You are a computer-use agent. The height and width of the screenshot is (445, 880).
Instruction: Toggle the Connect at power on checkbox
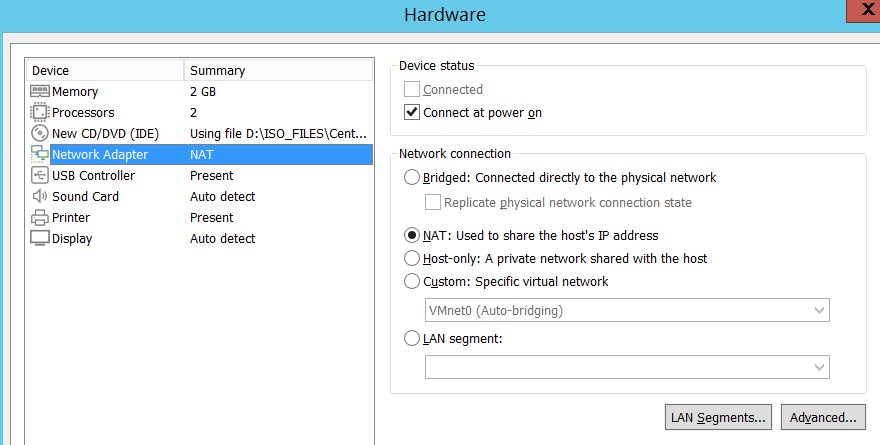412,113
